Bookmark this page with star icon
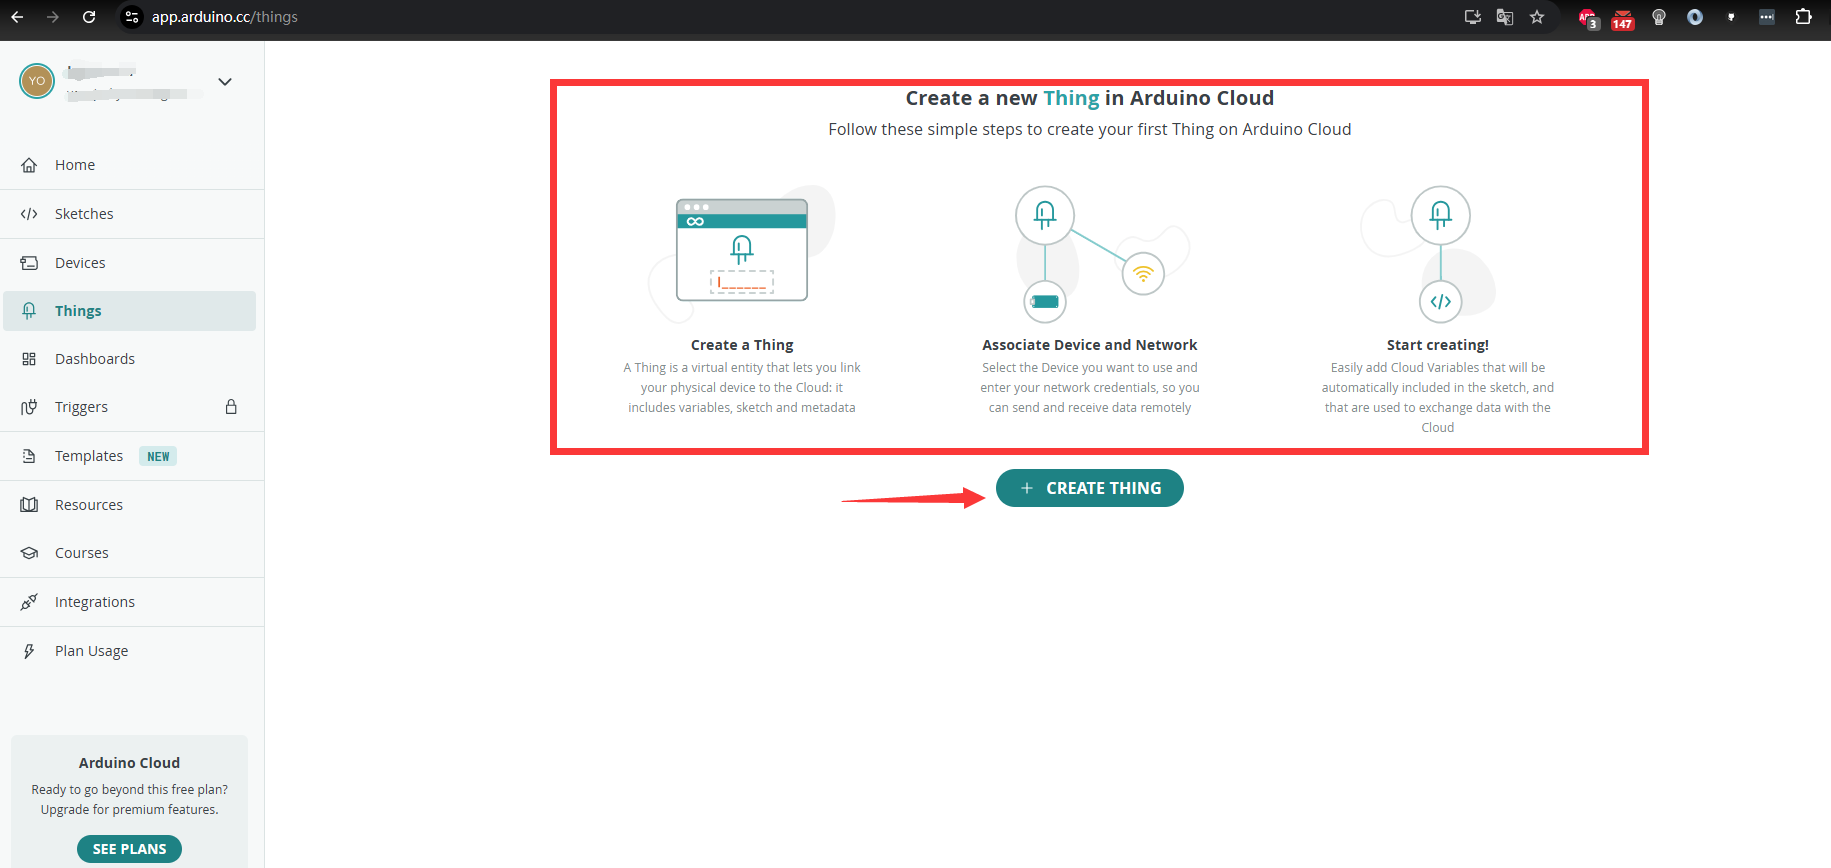Image resolution: width=1831 pixels, height=868 pixels. (x=1537, y=17)
